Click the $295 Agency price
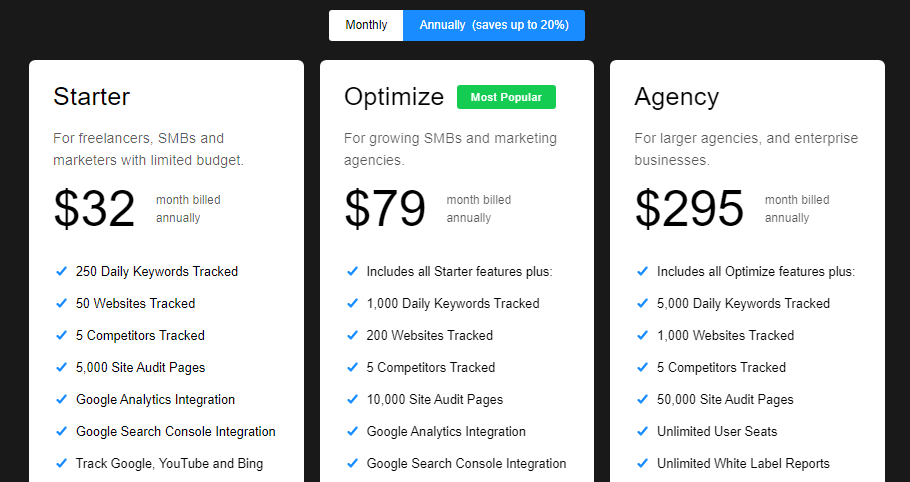This screenshot has width=910, height=482. (x=689, y=209)
